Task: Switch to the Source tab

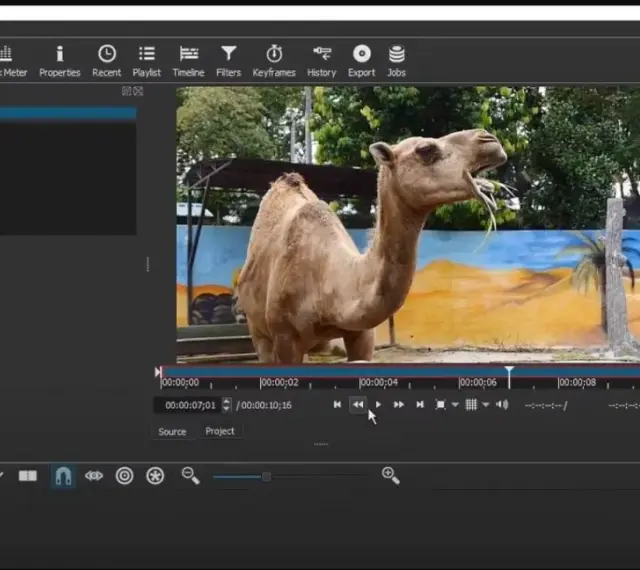Action: tap(172, 432)
